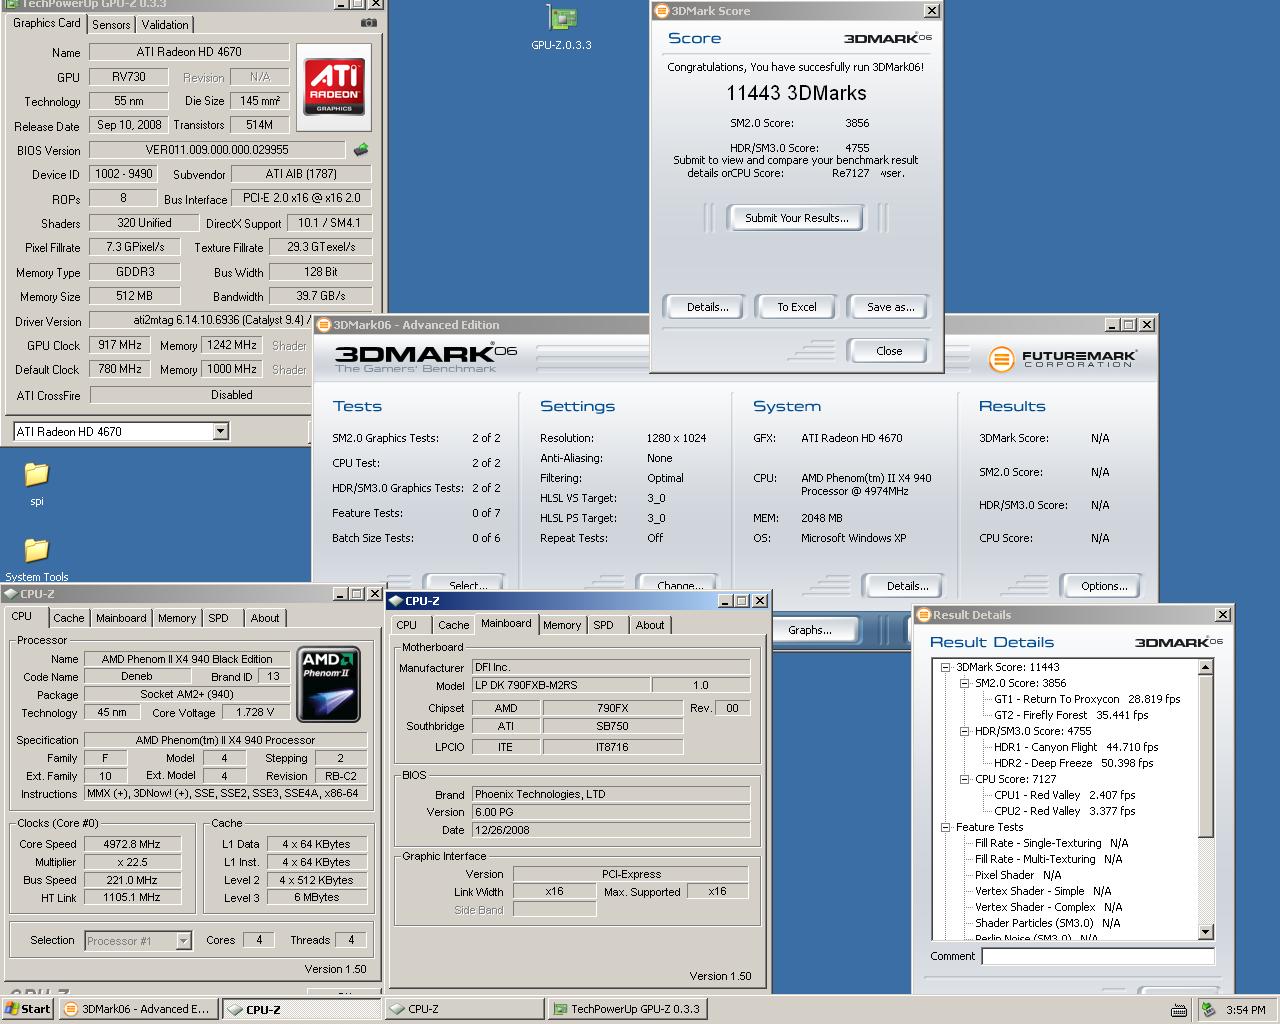
Task: Select HDR2 - Deep Freeze result row
Action: click(1073, 763)
